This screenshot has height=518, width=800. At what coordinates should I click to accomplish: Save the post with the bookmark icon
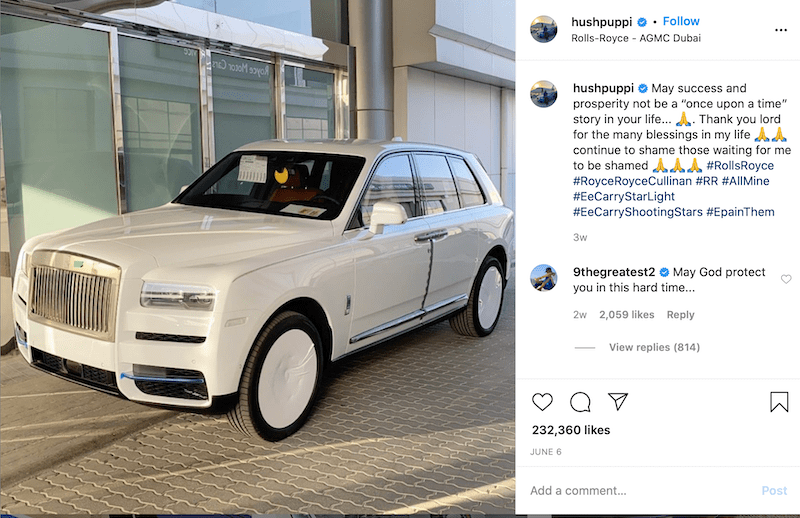779,402
